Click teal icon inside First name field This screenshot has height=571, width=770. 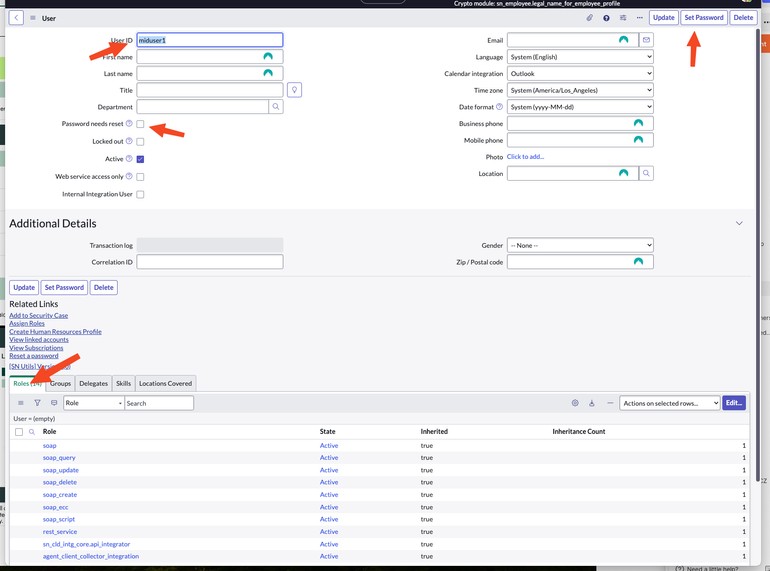click(x=268, y=56)
